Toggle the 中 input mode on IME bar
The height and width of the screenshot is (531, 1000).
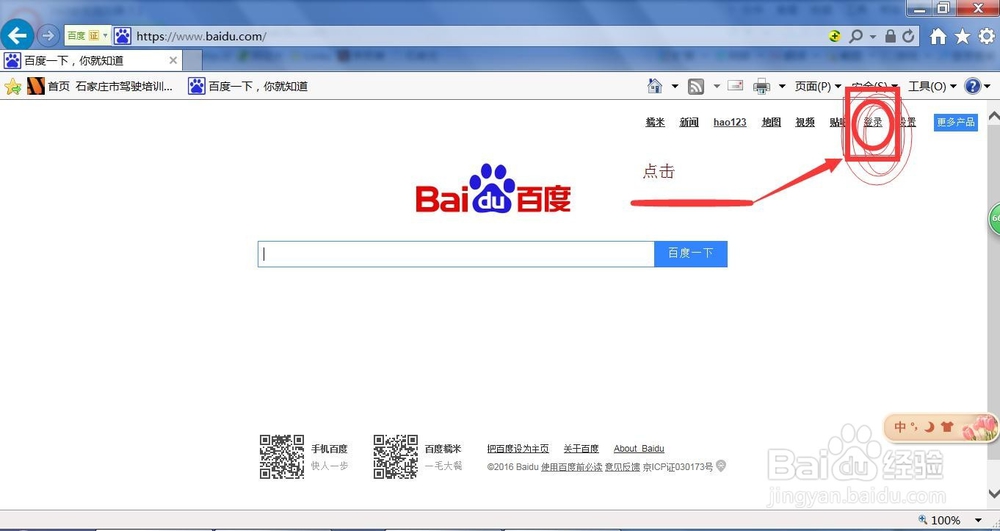coord(901,426)
